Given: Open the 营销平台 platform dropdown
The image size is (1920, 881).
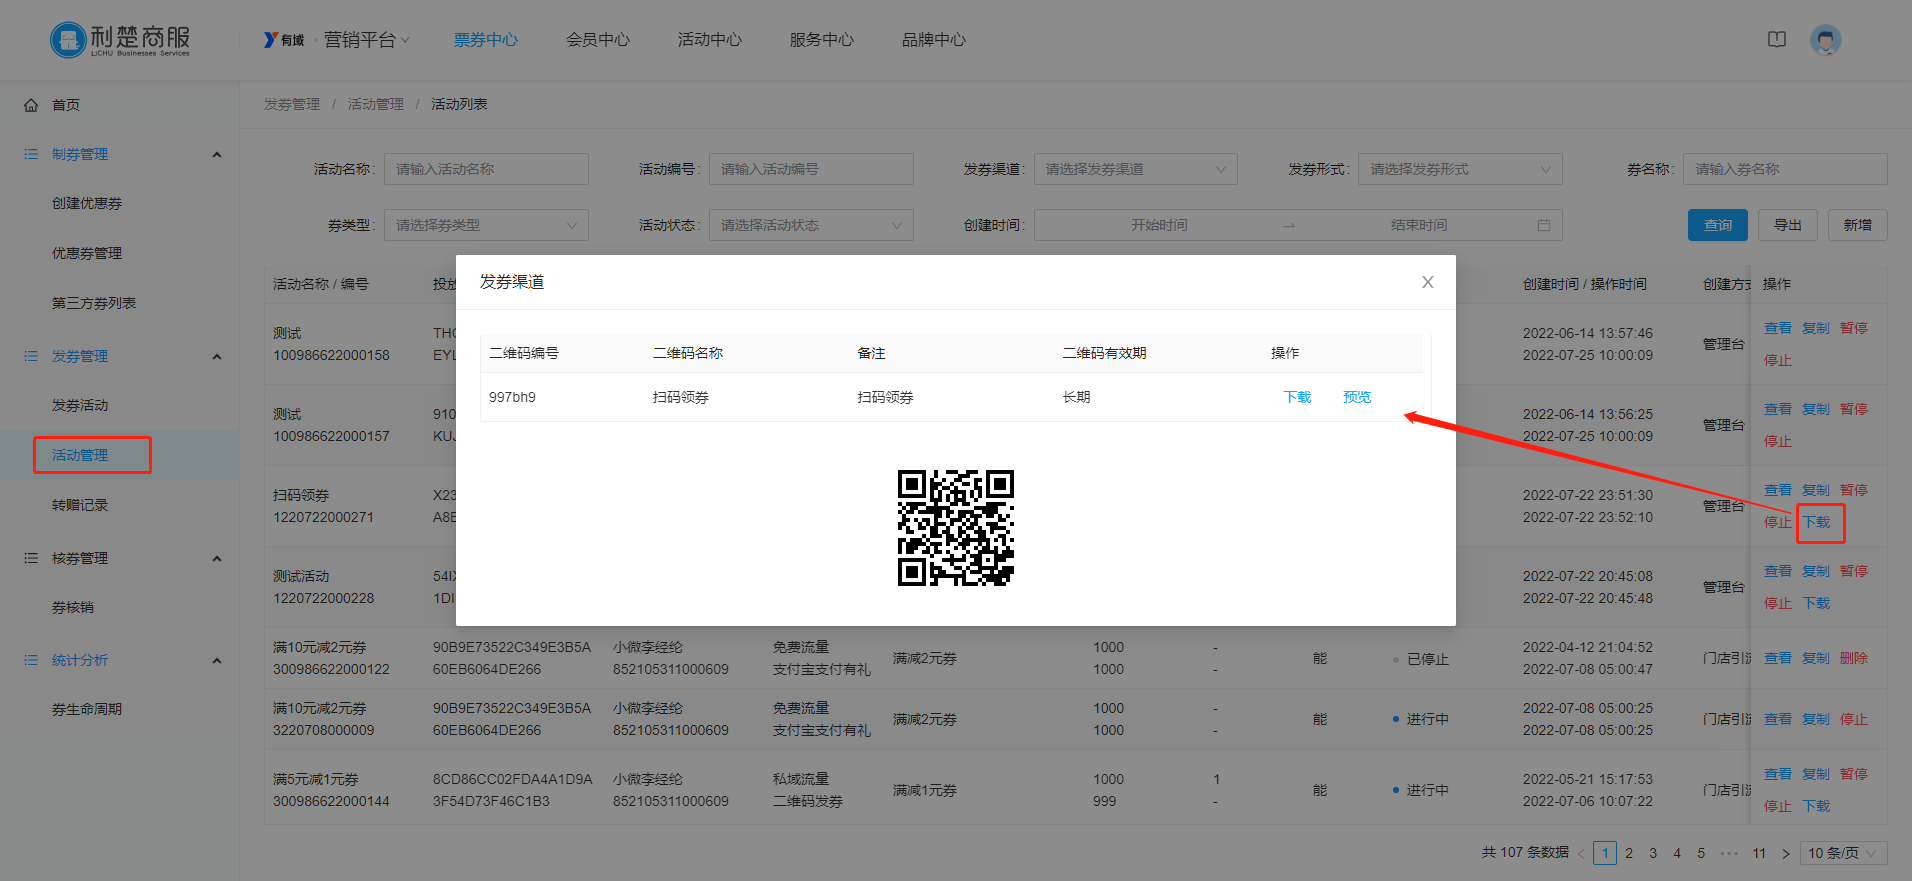Looking at the screenshot, I should click(x=366, y=40).
